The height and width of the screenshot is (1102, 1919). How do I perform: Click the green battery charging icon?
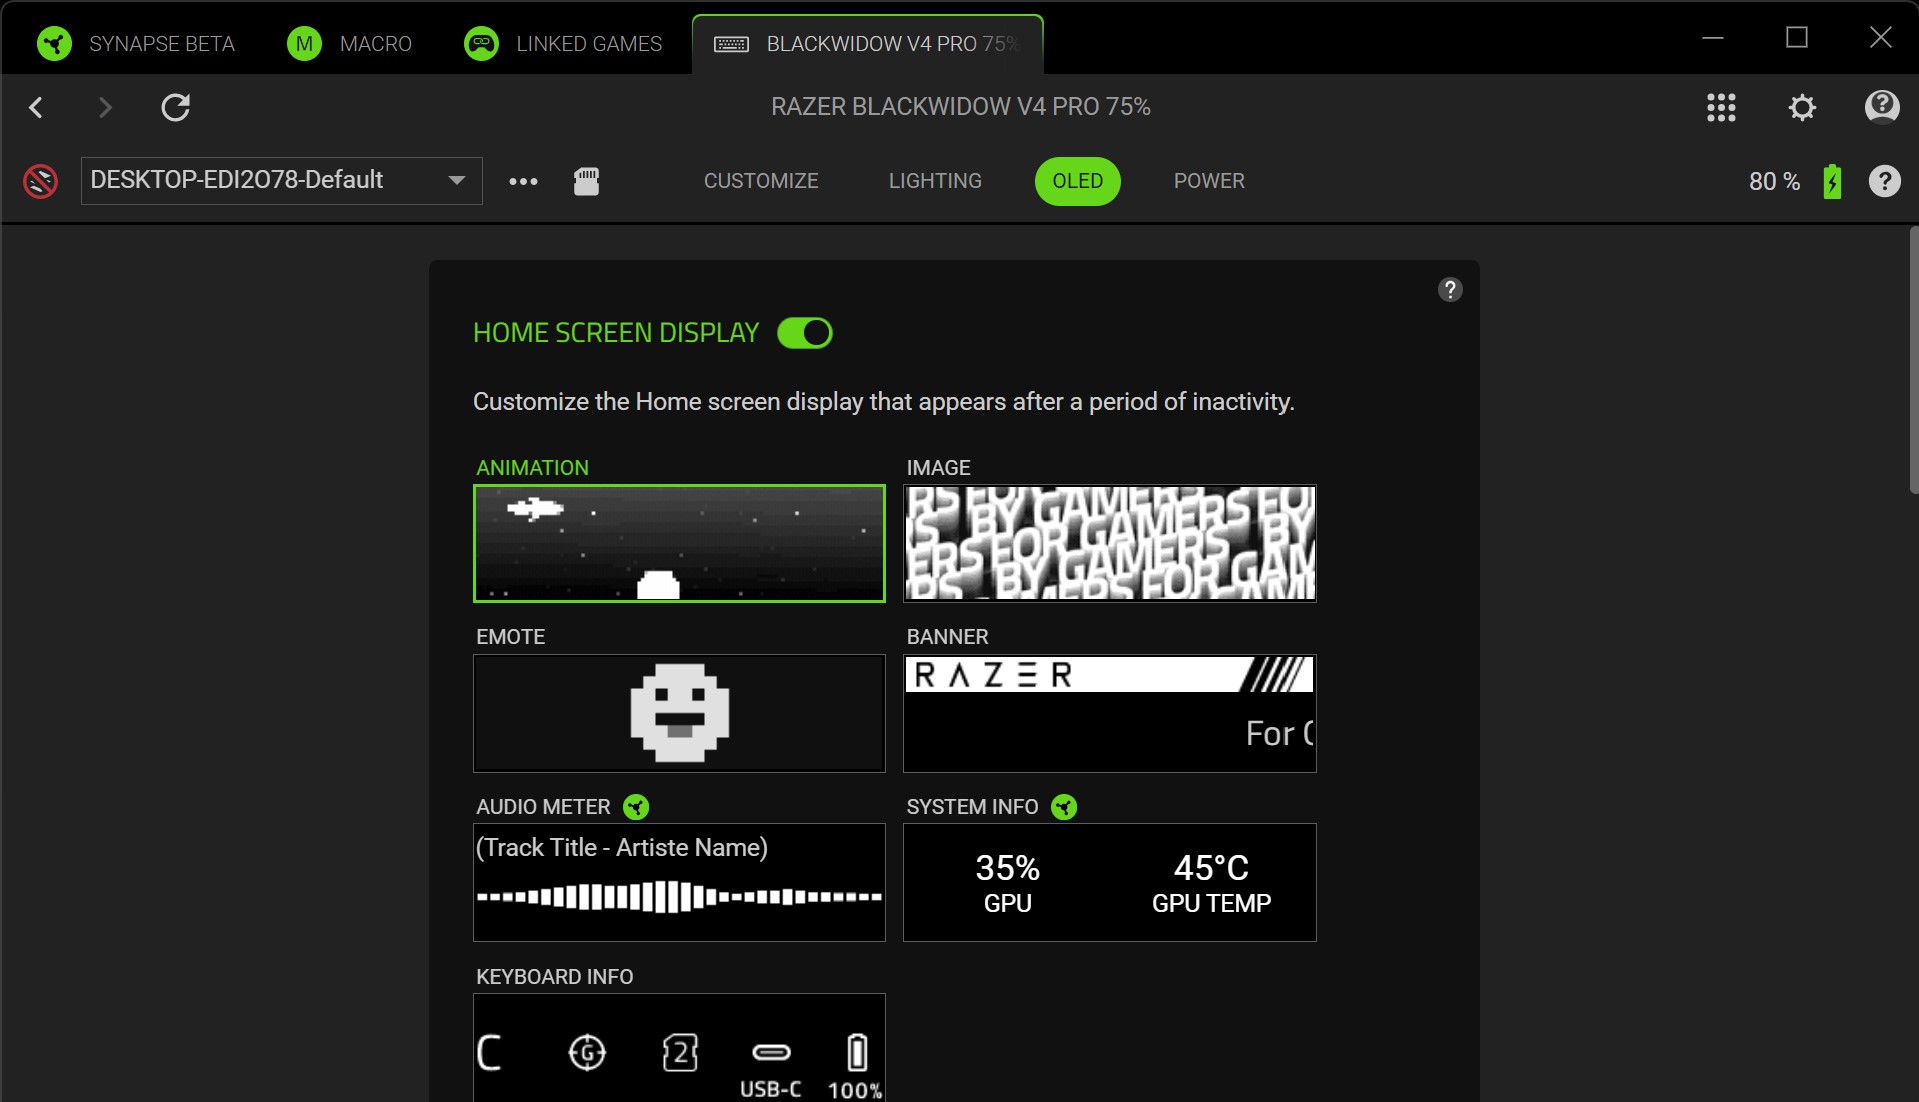[x=1832, y=181]
